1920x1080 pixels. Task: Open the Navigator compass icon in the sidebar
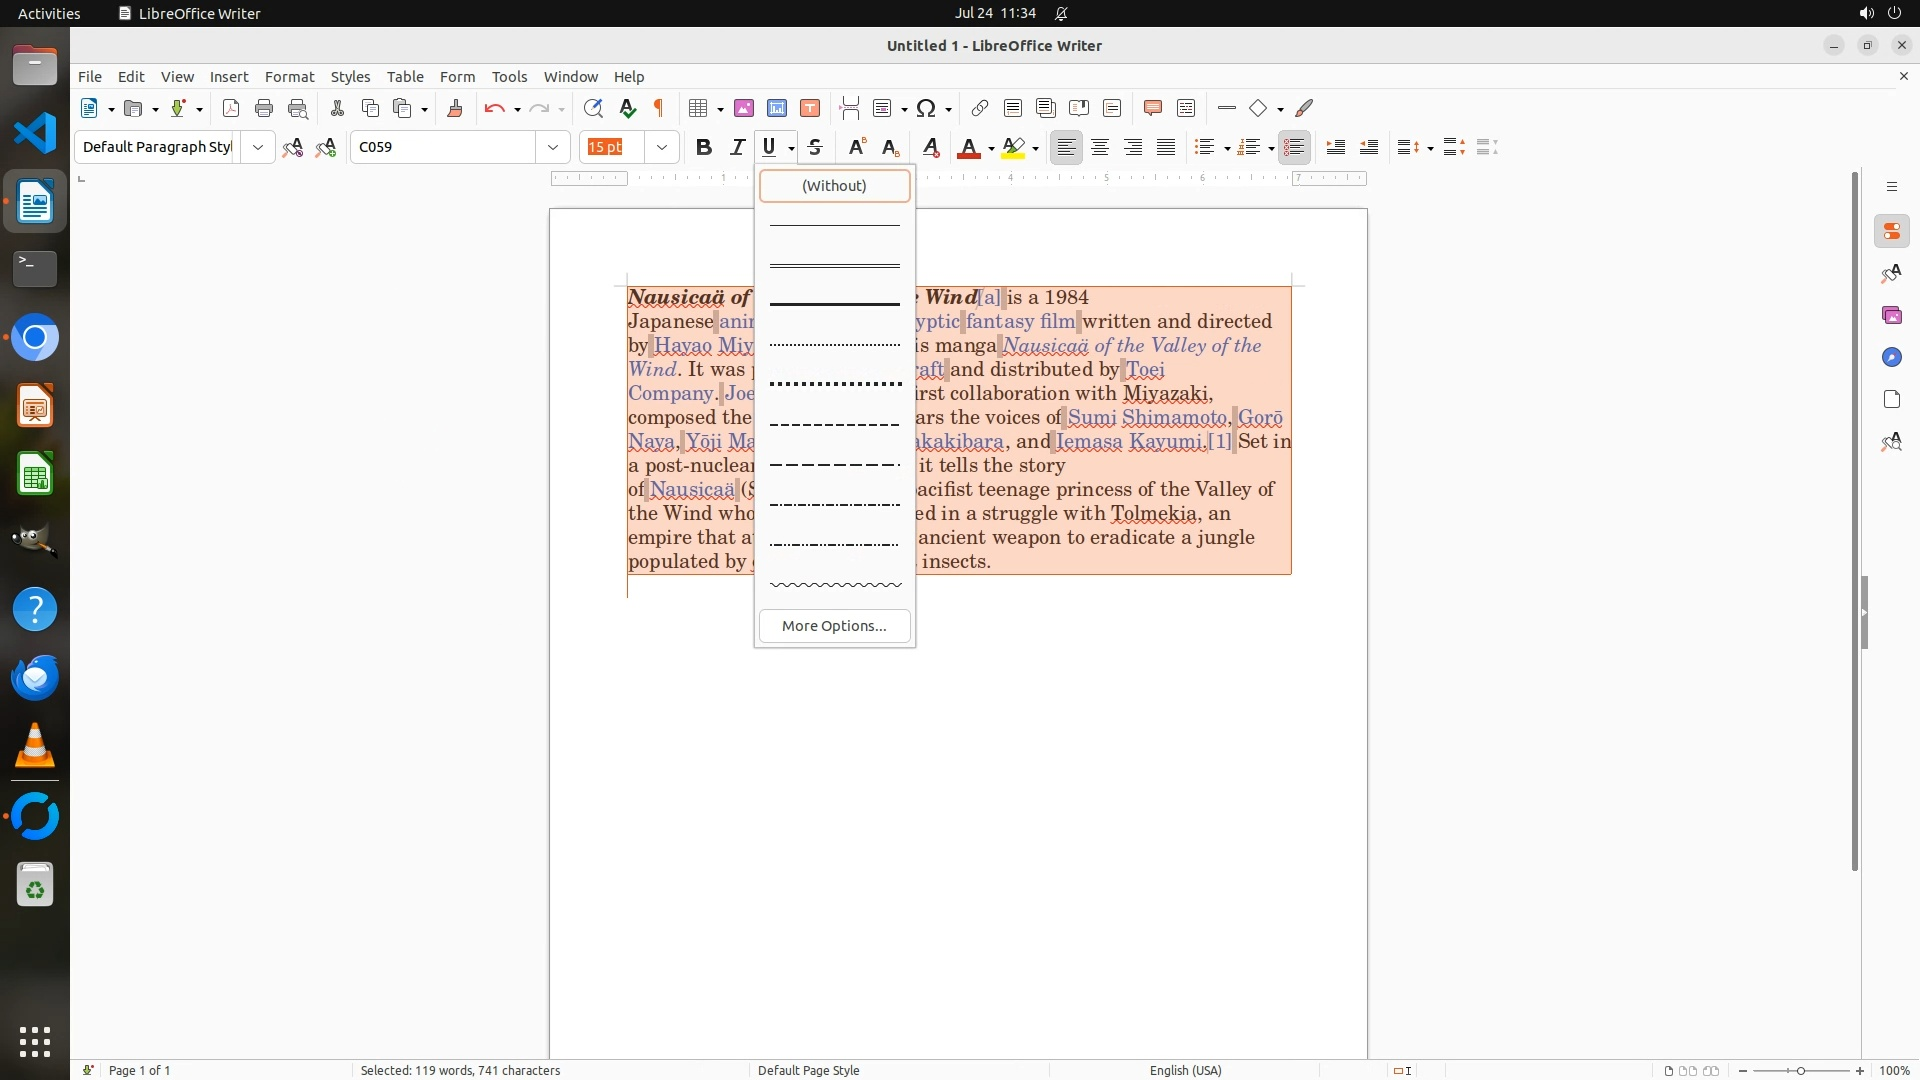point(1891,357)
